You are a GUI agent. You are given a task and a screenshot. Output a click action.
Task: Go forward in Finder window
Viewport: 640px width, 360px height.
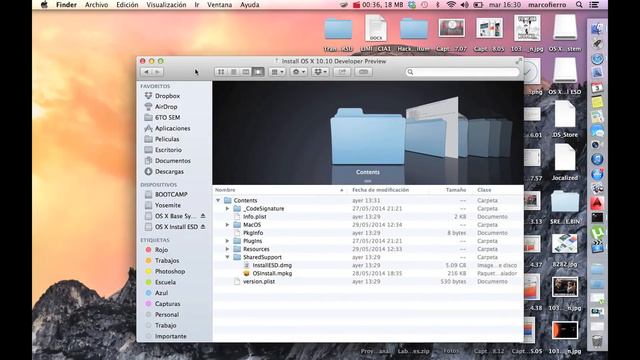click(157, 72)
